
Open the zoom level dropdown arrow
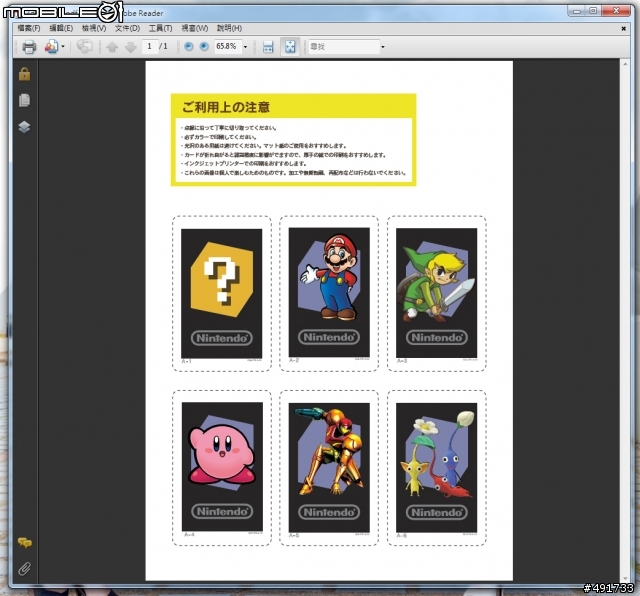click(x=245, y=47)
